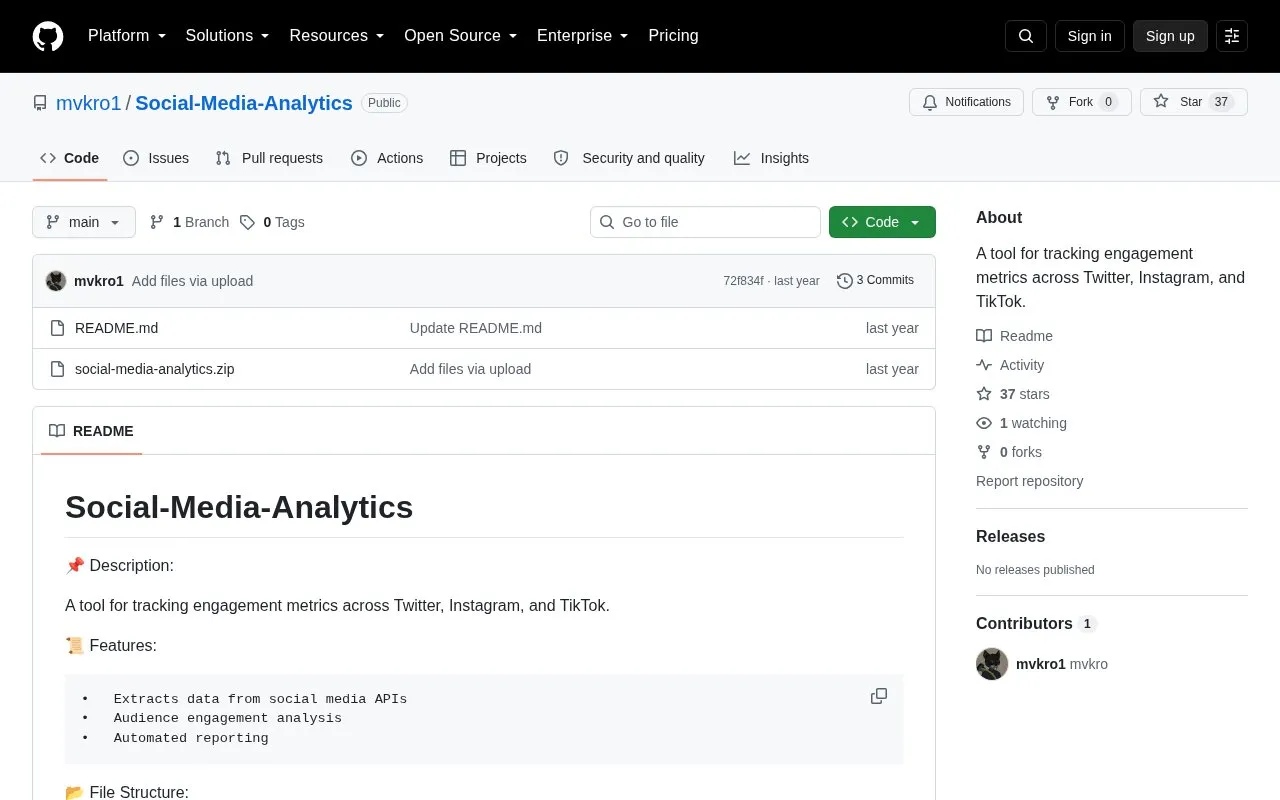Open mvkro1 author name in commit row
This screenshot has height=800, width=1280.
pos(99,281)
